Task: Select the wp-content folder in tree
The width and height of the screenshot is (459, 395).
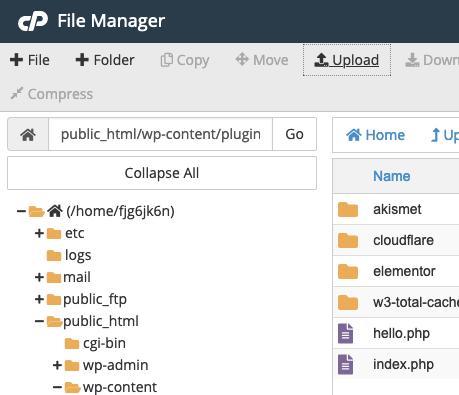Action: pyautogui.click(x=120, y=387)
